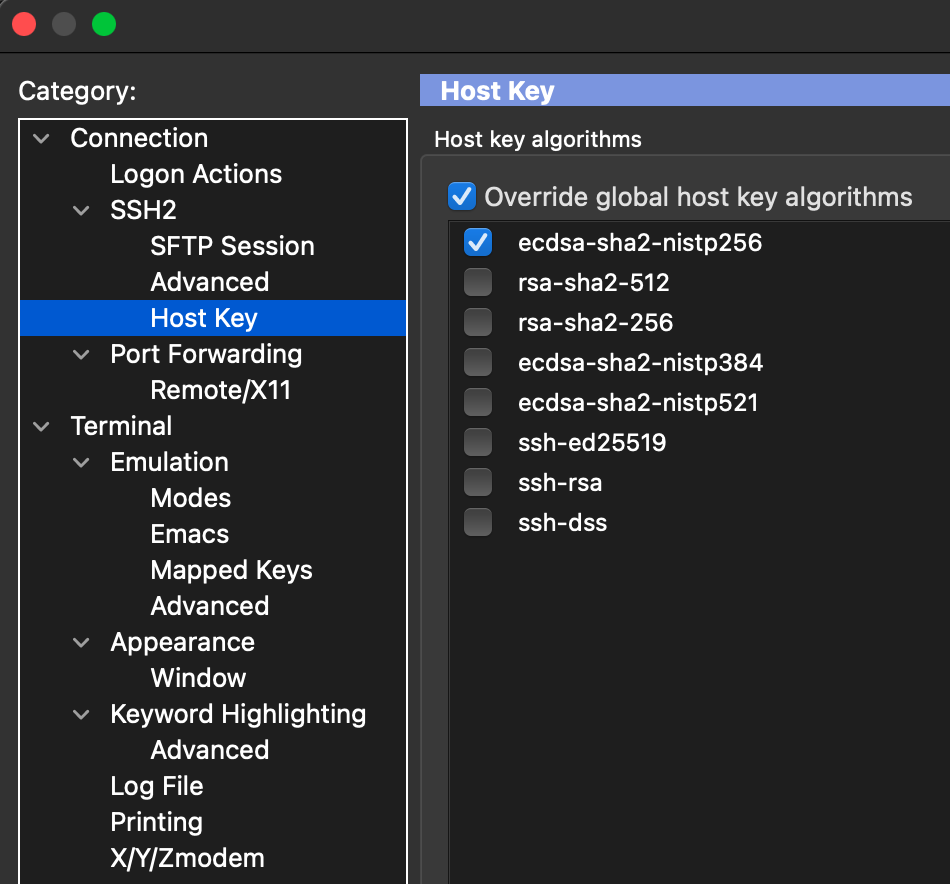Enable the rsa-sha2-512 checkbox
The width and height of the screenshot is (950, 884).
478,283
